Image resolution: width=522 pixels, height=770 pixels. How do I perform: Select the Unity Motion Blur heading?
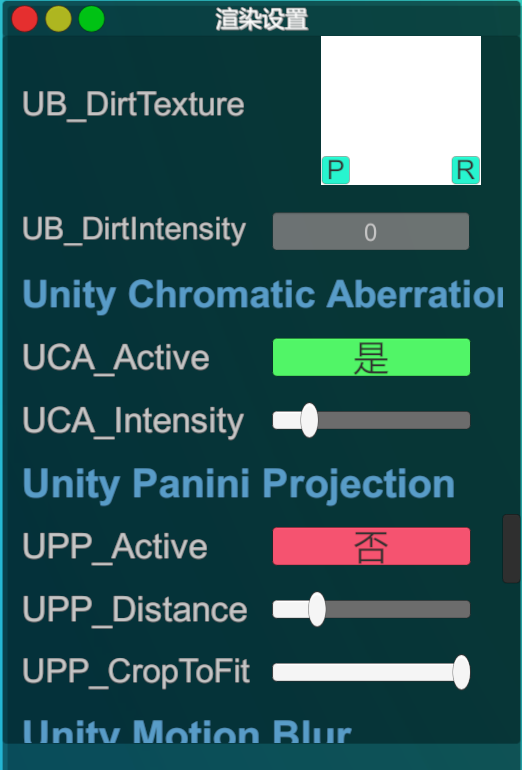click(187, 732)
